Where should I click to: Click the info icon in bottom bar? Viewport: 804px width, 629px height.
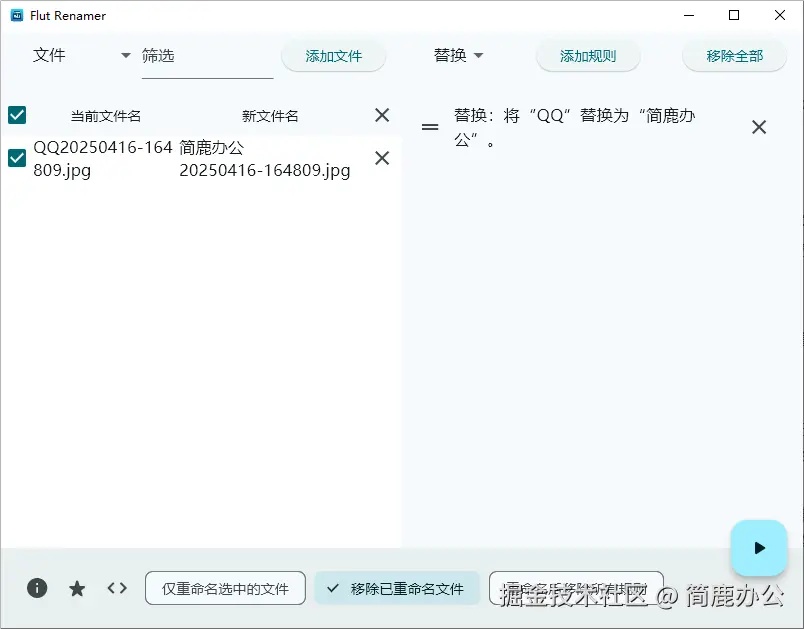37,587
